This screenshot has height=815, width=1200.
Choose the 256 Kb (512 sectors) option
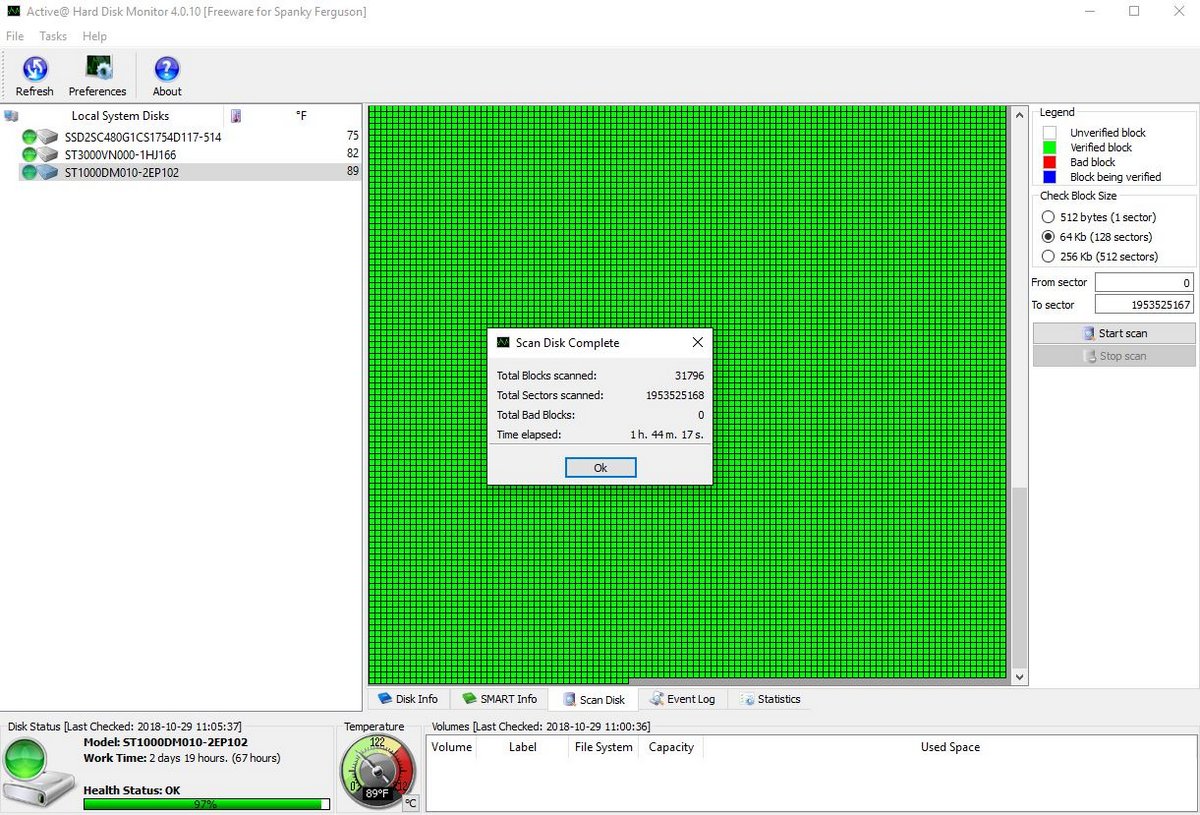tap(1048, 256)
